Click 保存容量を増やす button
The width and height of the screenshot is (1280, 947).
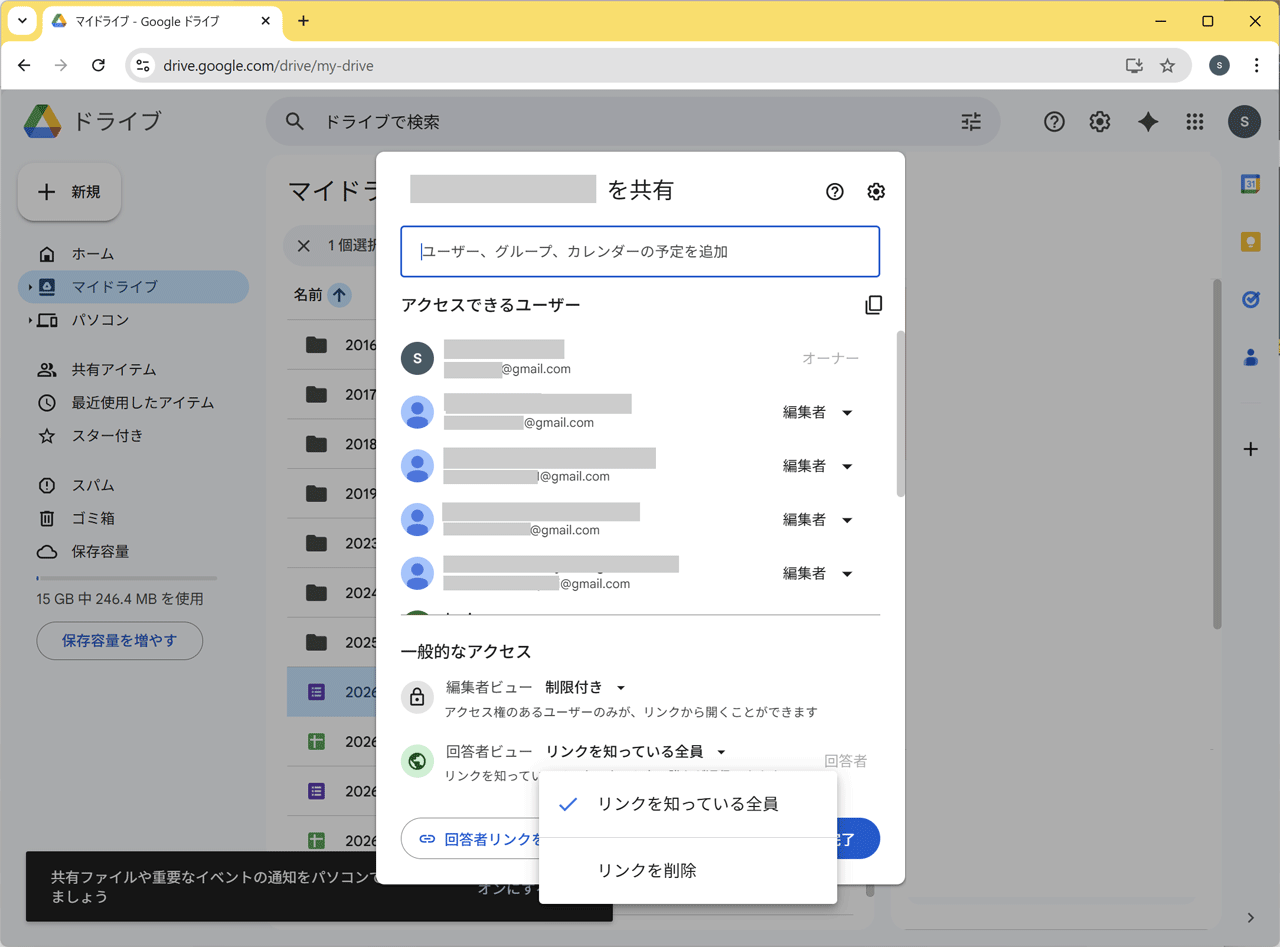click(x=119, y=641)
